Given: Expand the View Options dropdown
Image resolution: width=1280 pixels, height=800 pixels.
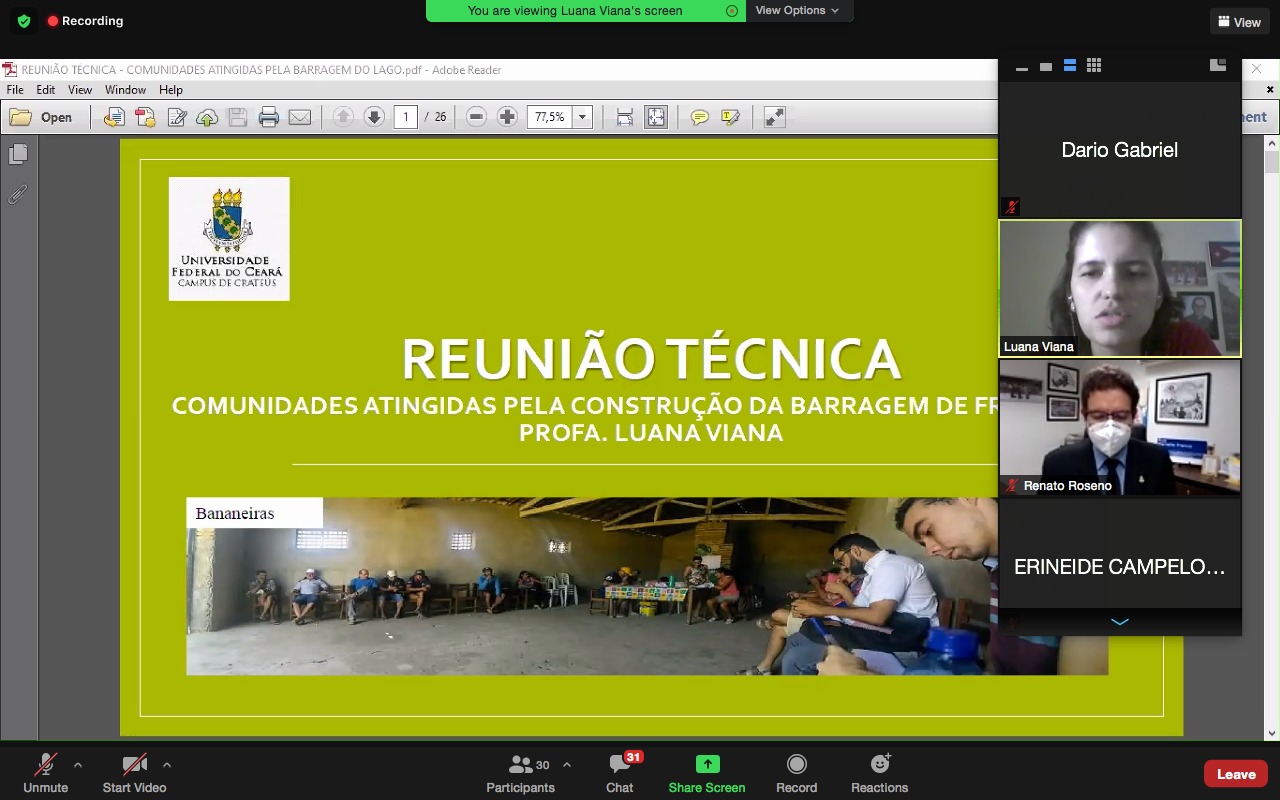Looking at the screenshot, I should pyautogui.click(x=797, y=10).
